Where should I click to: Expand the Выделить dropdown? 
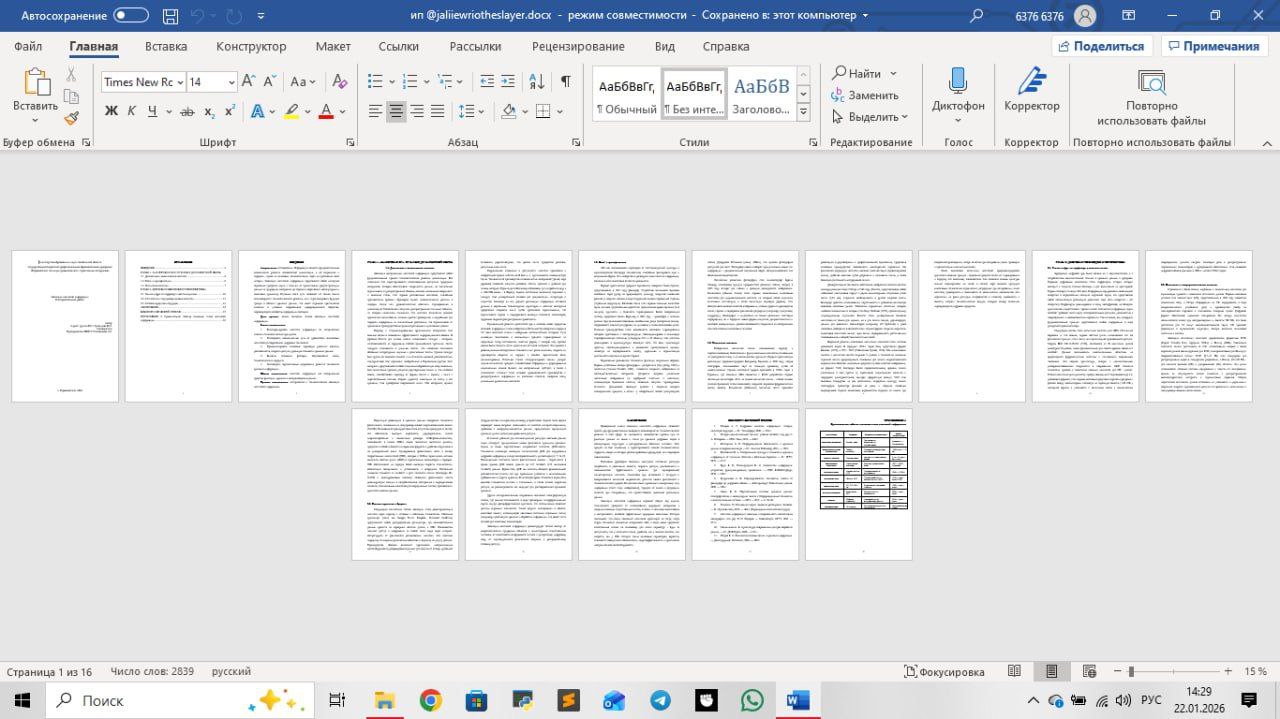pos(904,117)
